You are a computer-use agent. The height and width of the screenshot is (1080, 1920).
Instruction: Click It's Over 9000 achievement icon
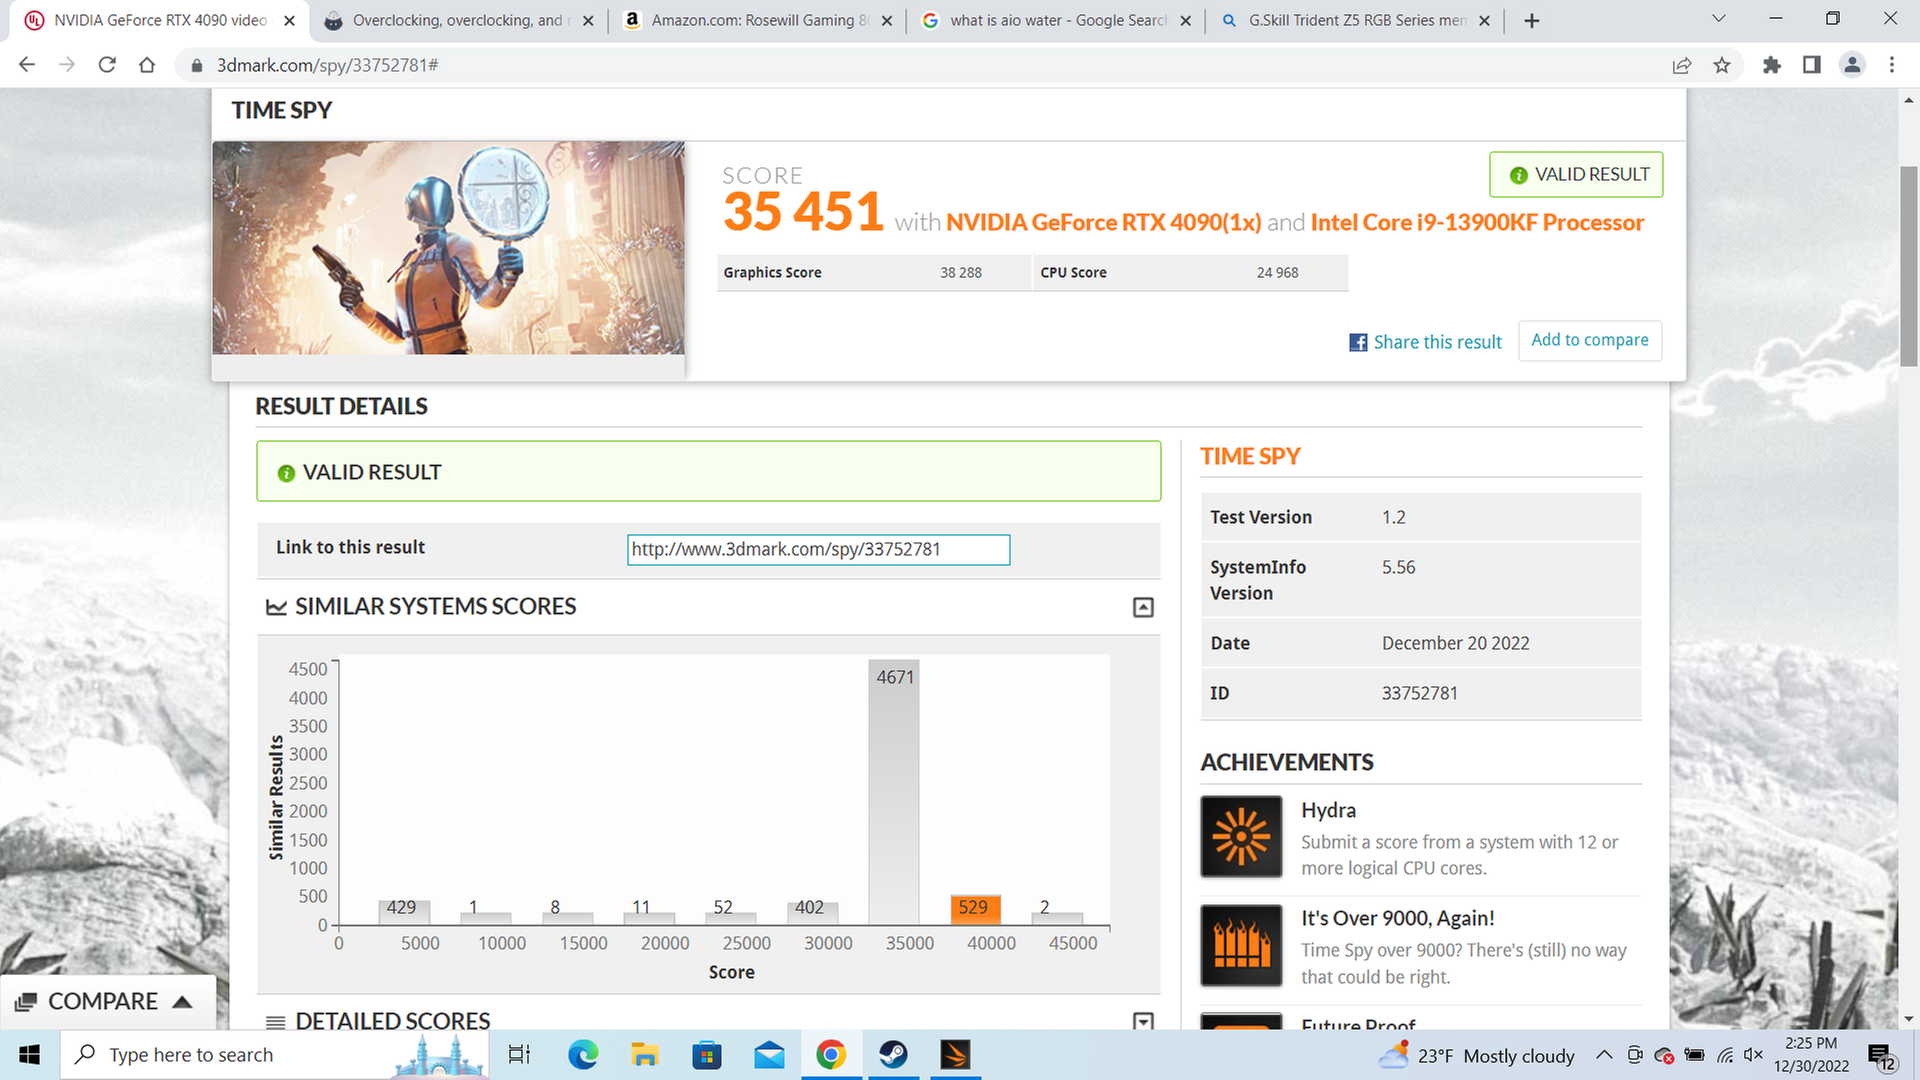click(1241, 945)
